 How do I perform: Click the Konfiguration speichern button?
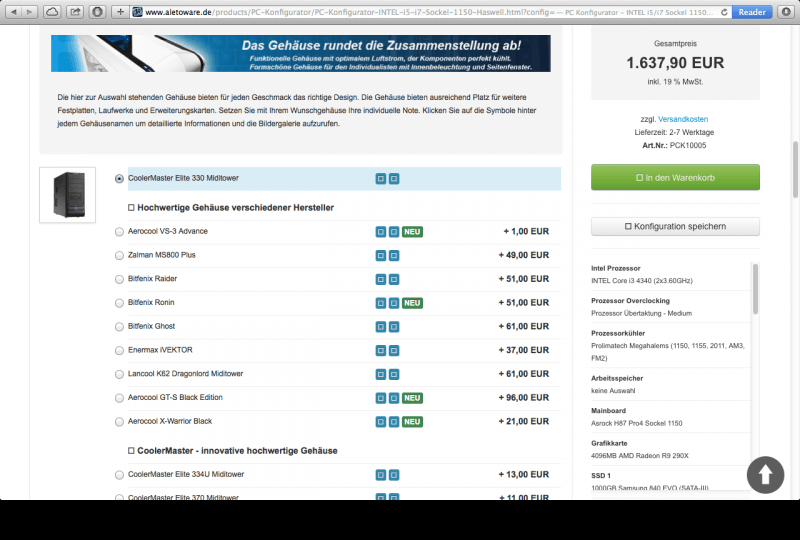[675, 226]
